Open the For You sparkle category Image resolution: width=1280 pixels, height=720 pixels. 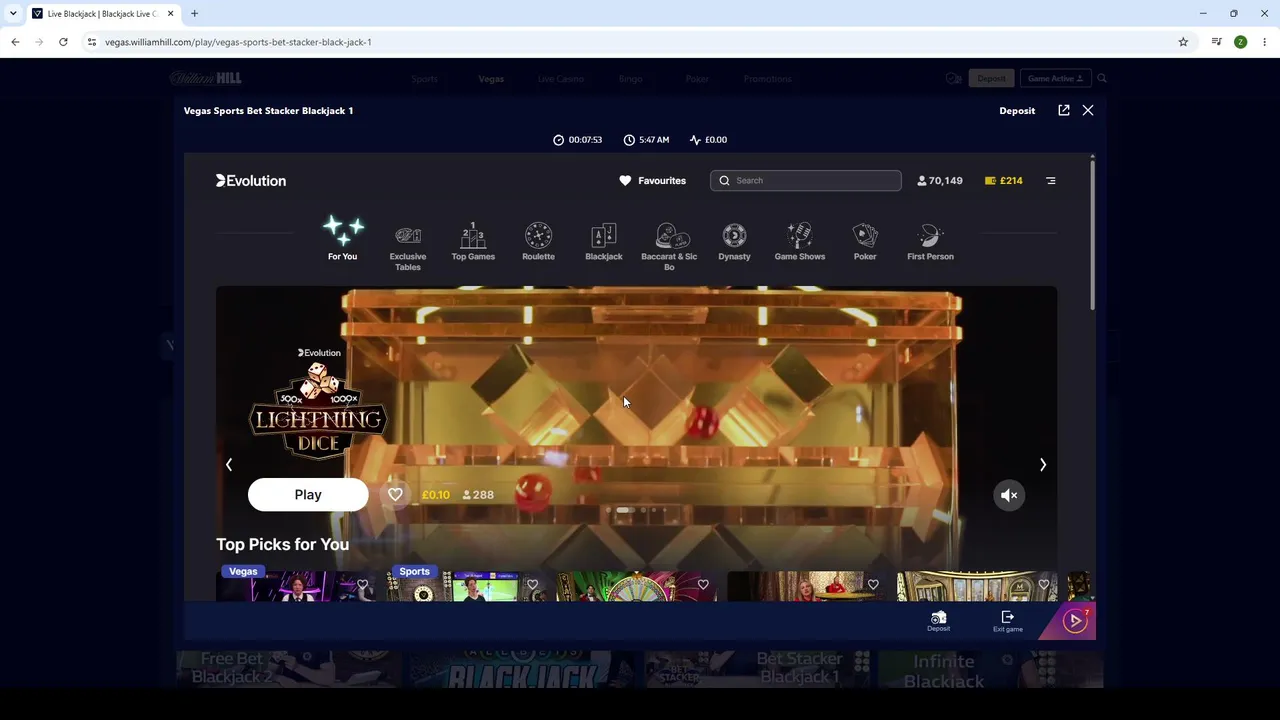point(342,240)
